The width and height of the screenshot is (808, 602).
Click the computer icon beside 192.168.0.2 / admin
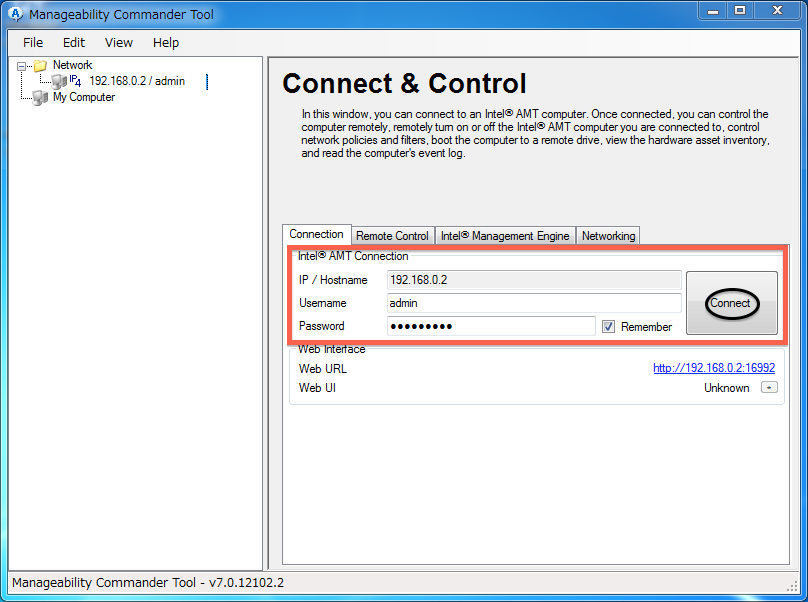(59, 81)
